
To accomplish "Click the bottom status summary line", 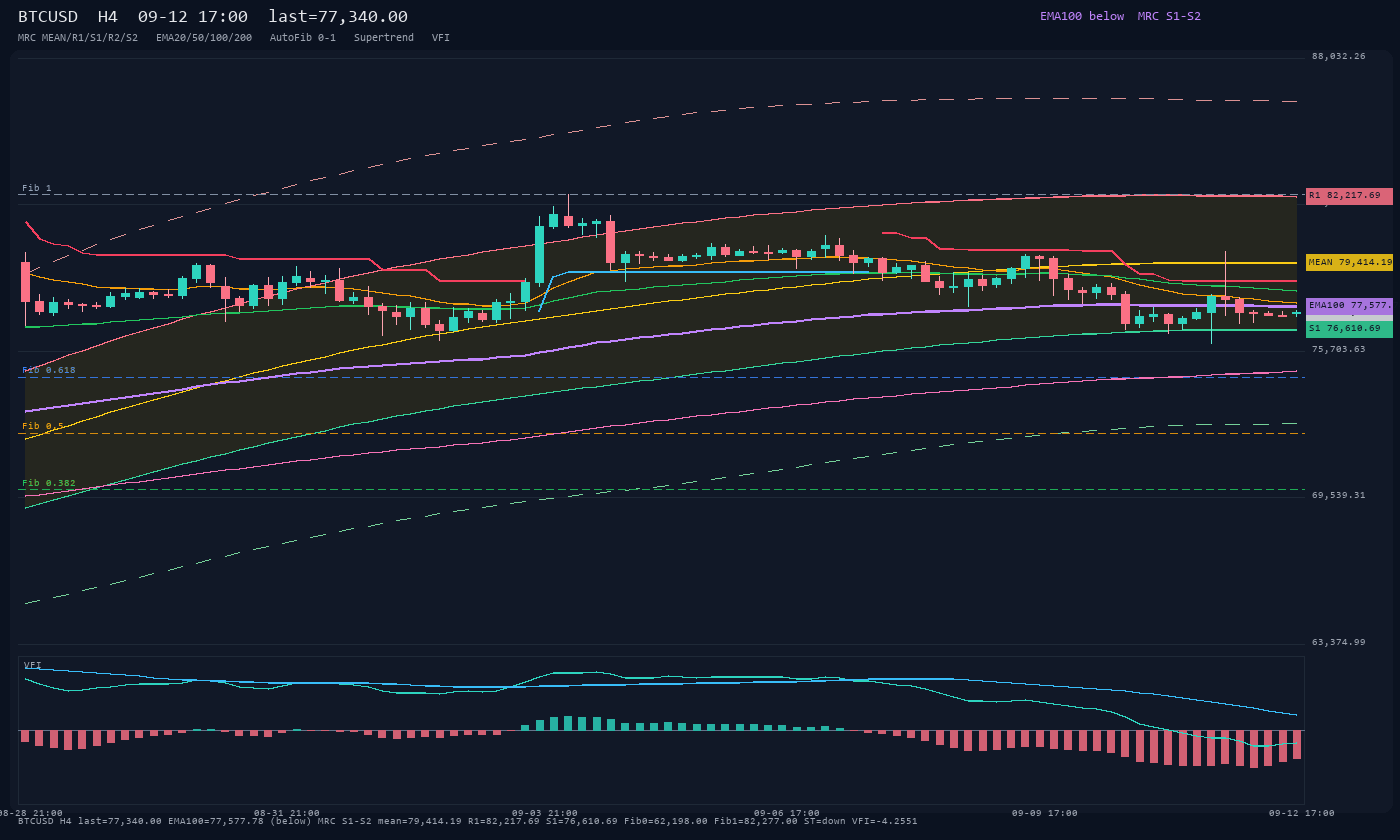I will pyautogui.click(x=467, y=821).
